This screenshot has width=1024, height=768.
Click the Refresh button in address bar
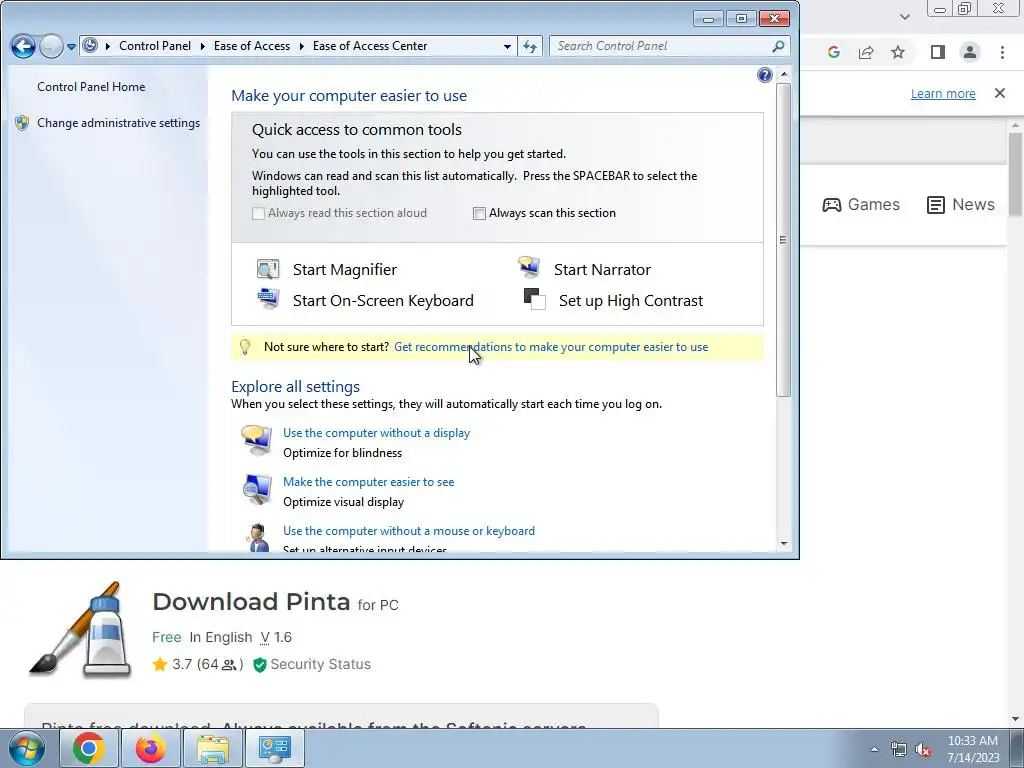530,46
